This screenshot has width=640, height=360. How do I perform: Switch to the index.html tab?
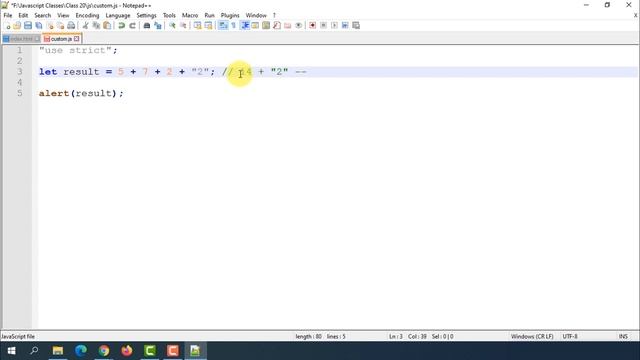21,39
